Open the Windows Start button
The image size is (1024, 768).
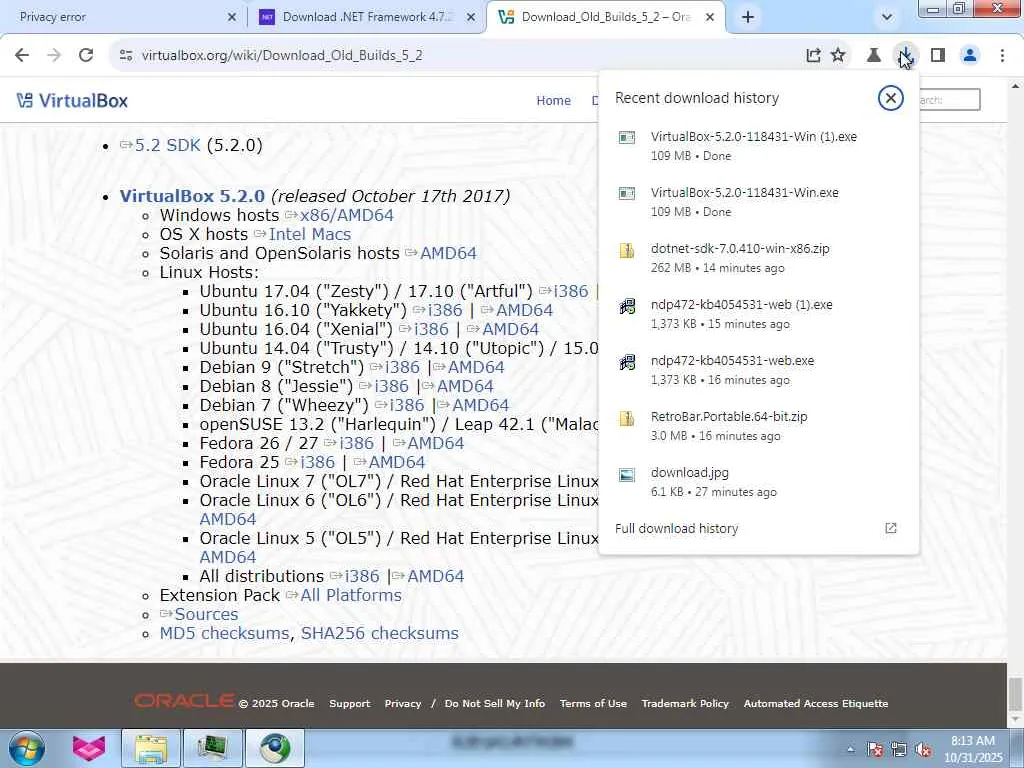27,748
